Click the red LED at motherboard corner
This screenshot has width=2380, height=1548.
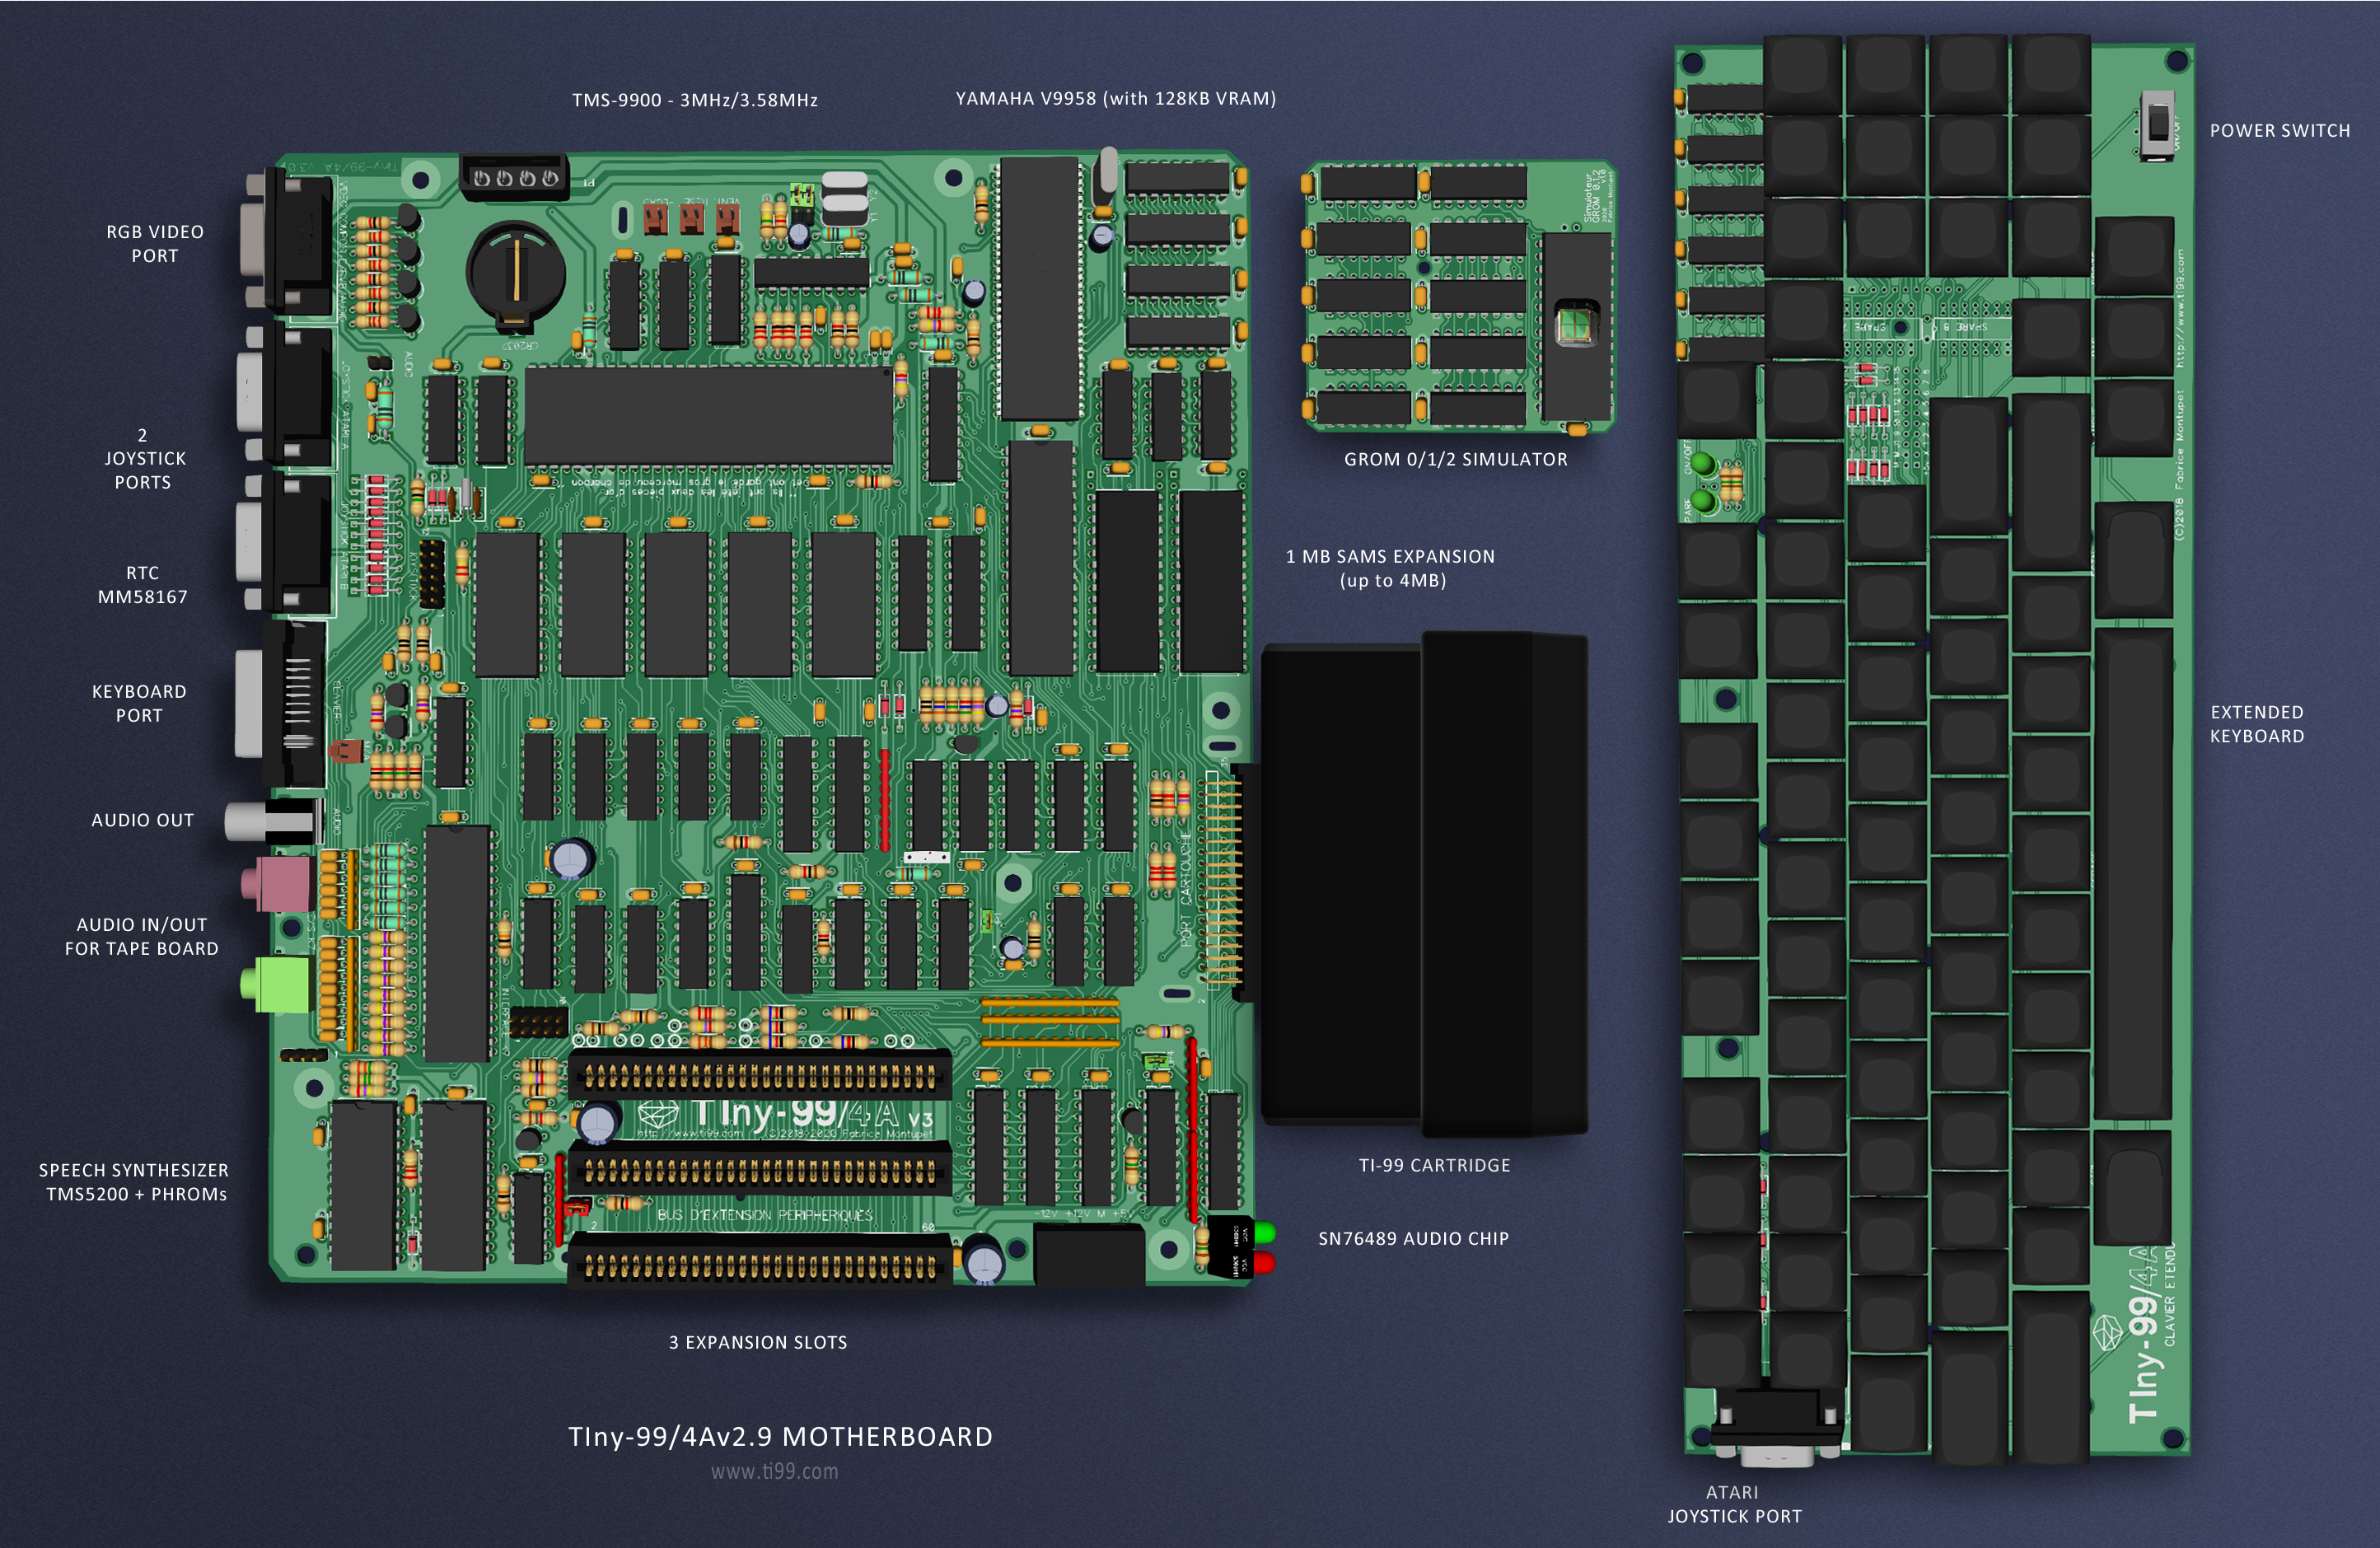pos(1265,1263)
